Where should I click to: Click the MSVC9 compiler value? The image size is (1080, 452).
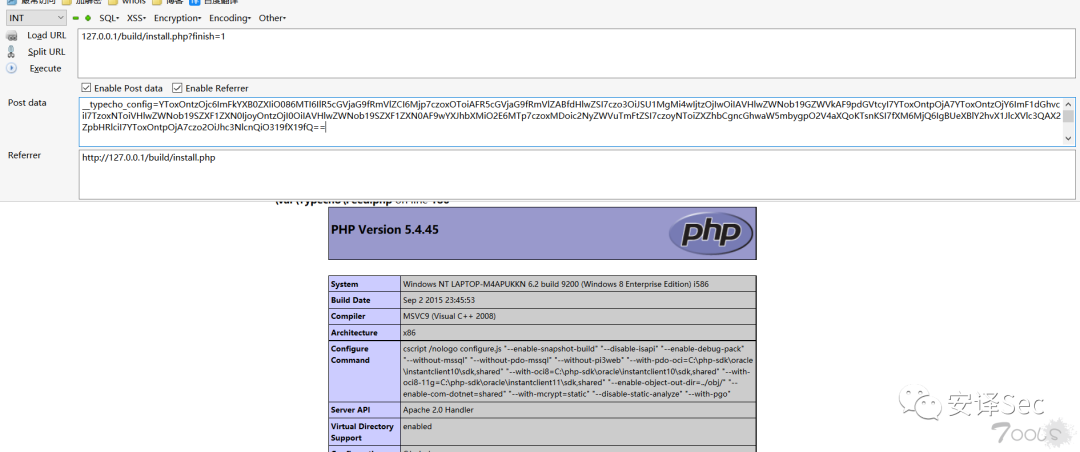point(449,316)
